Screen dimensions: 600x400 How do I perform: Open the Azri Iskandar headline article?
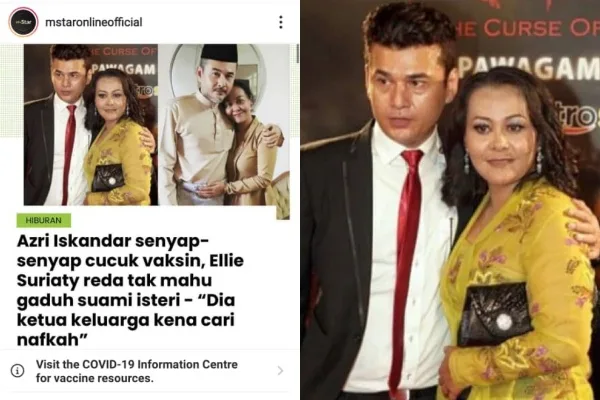click(x=130, y=290)
